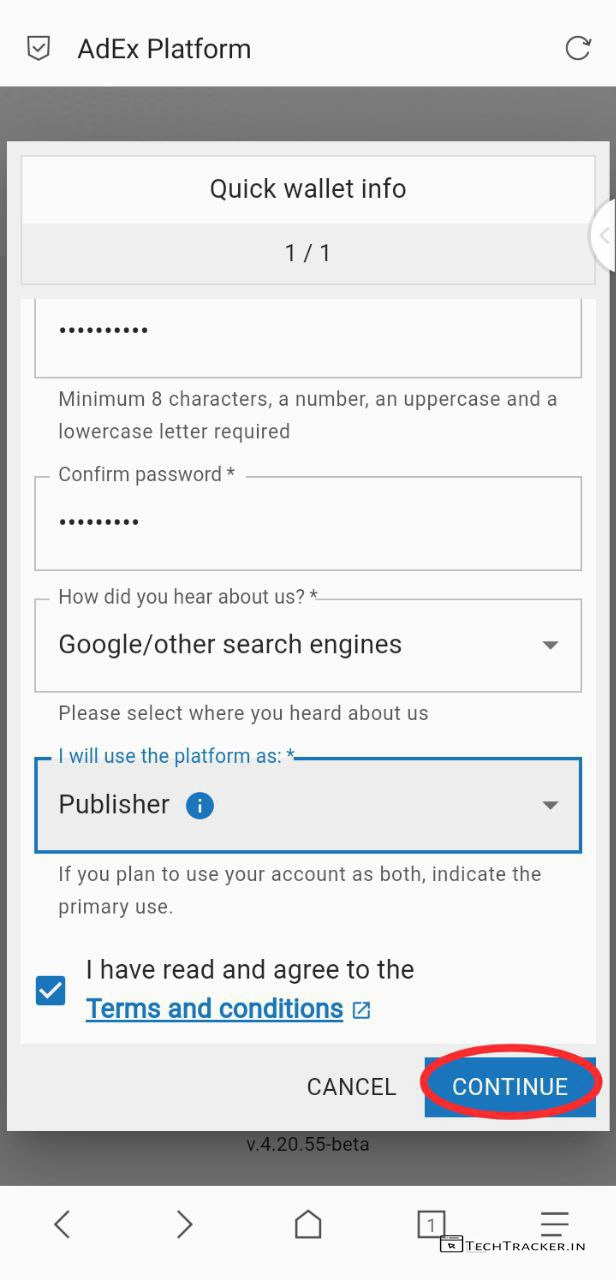Click into the password field
This screenshot has width=616, height=1280.
coord(308,332)
